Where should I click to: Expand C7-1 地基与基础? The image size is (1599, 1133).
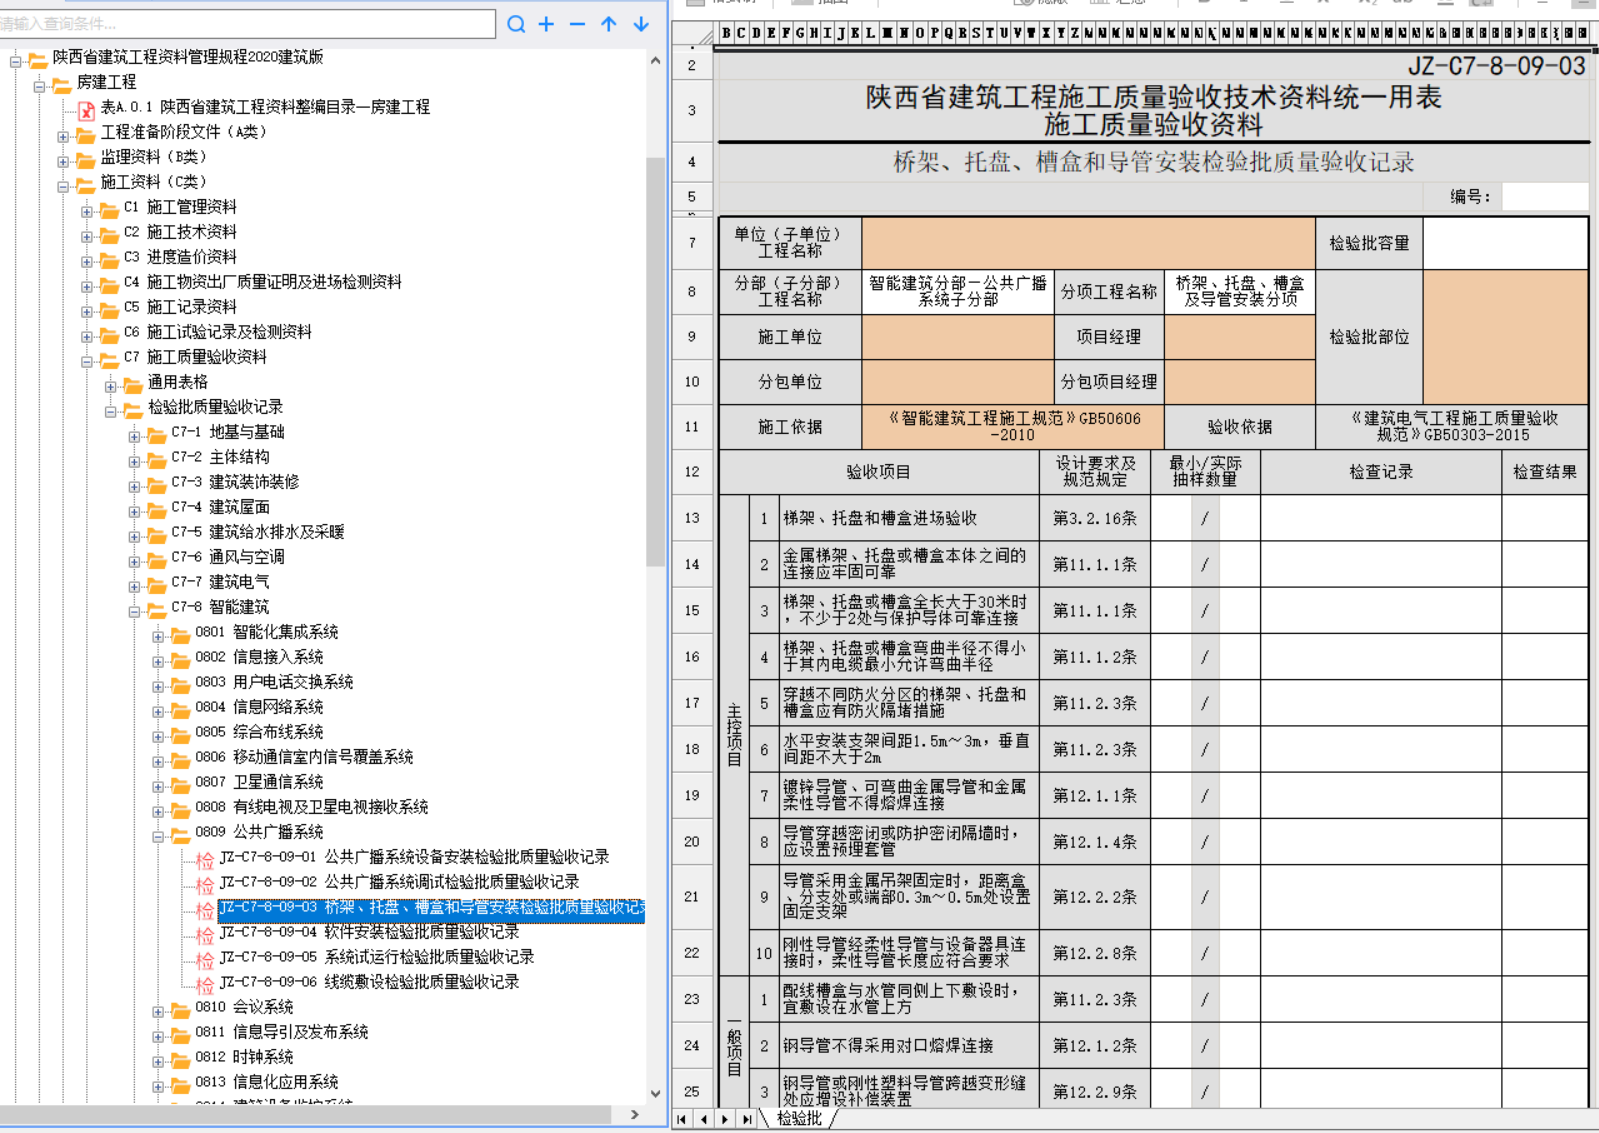click(135, 436)
